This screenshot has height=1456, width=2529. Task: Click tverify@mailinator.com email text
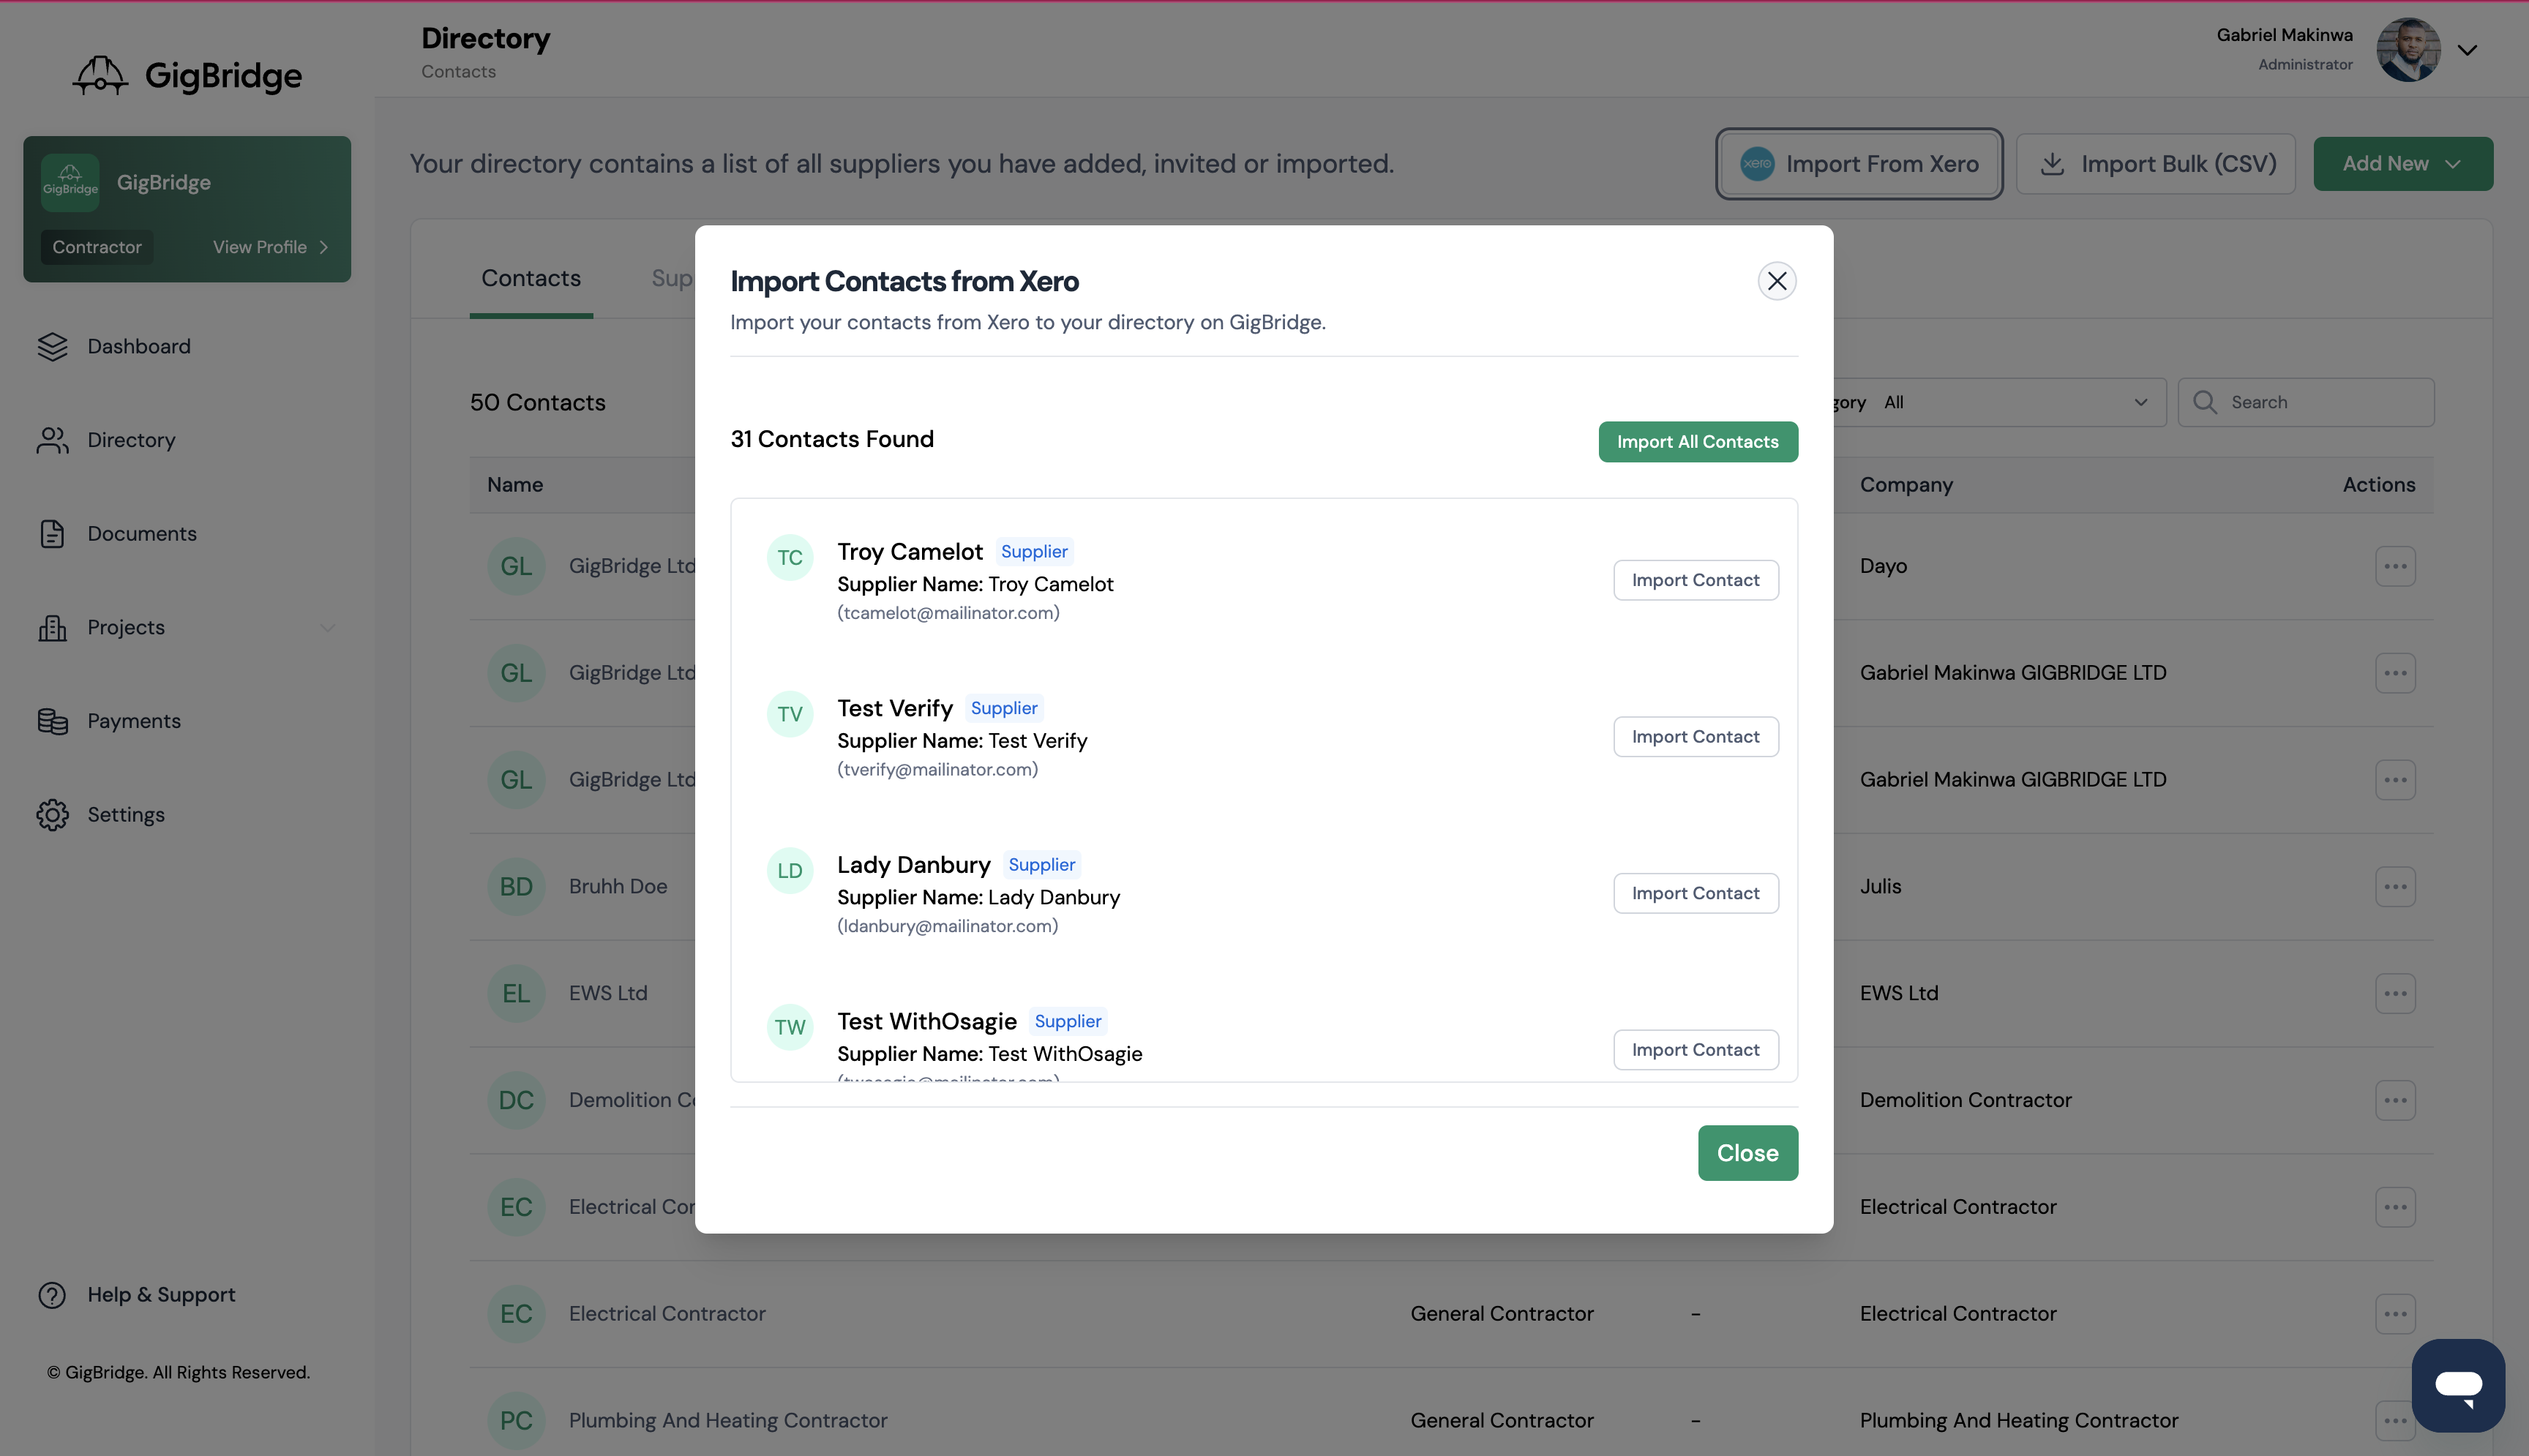click(937, 770)
